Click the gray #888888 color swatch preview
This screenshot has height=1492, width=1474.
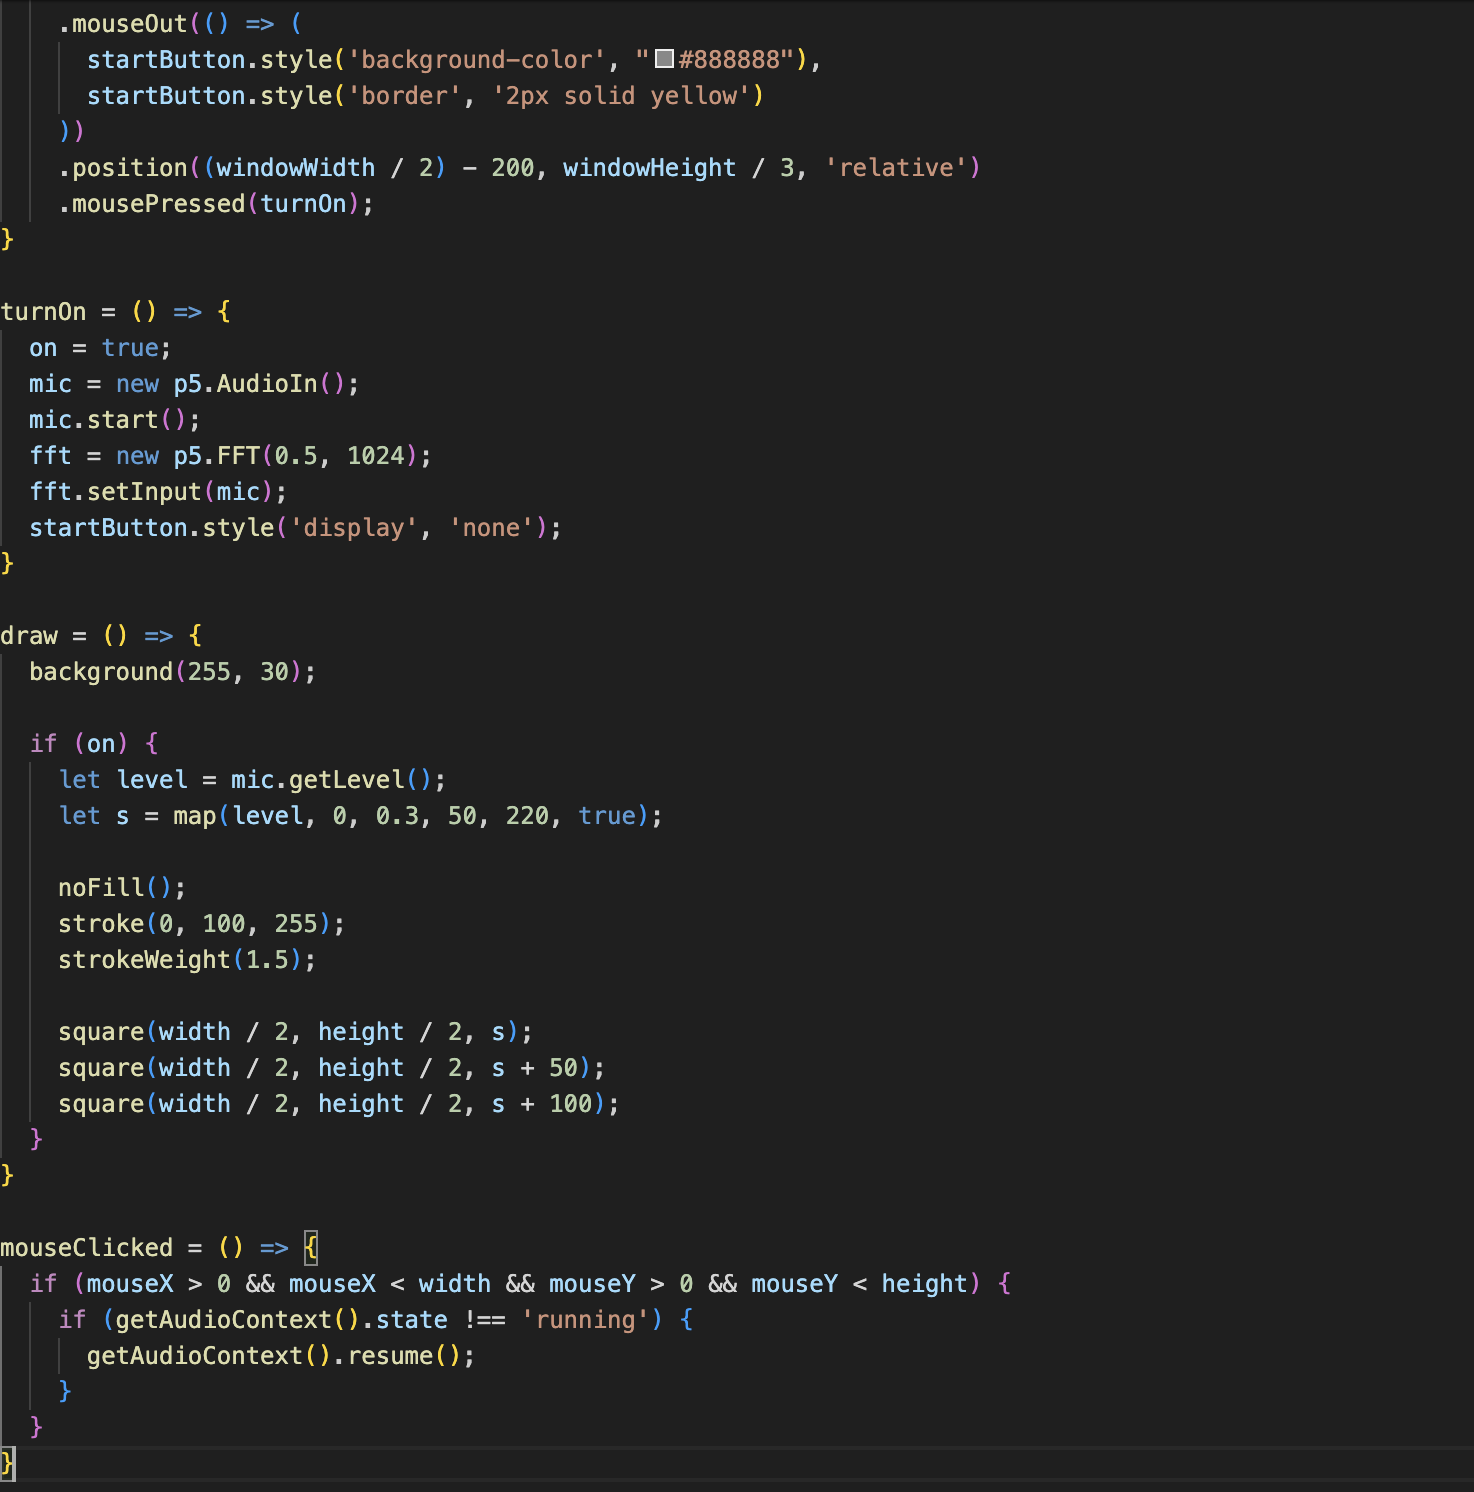tap(664, 59)
